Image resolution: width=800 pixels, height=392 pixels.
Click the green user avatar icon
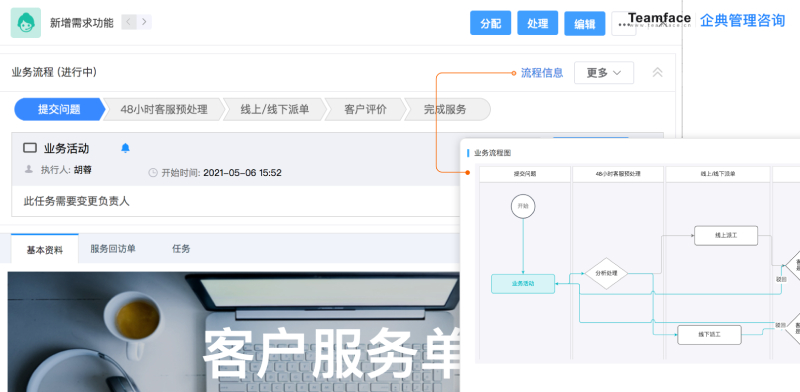pos(26,22)
